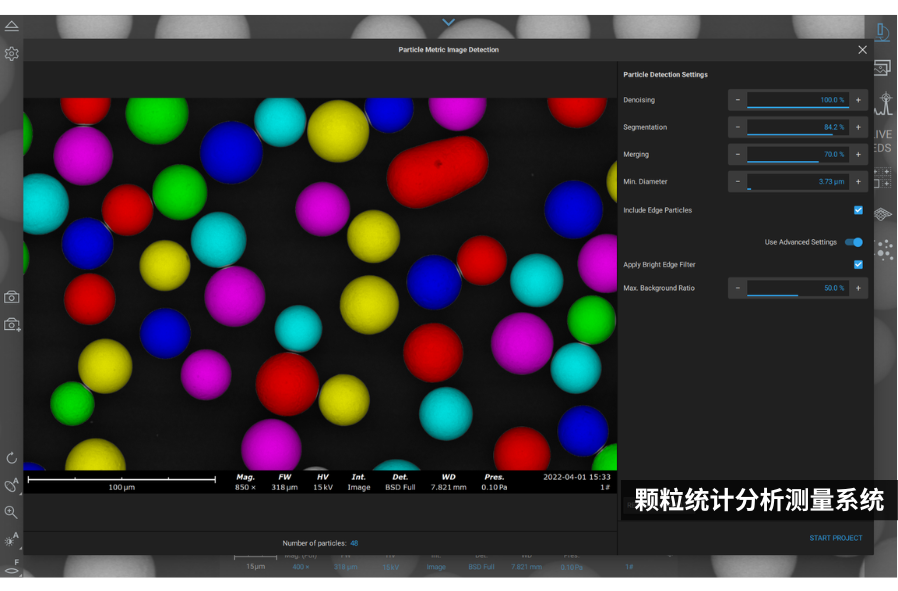Image resolution: width=898 pixels, height=591 pixels.
Task: Increase the Denoising value with plus
Action: point(858,100)
